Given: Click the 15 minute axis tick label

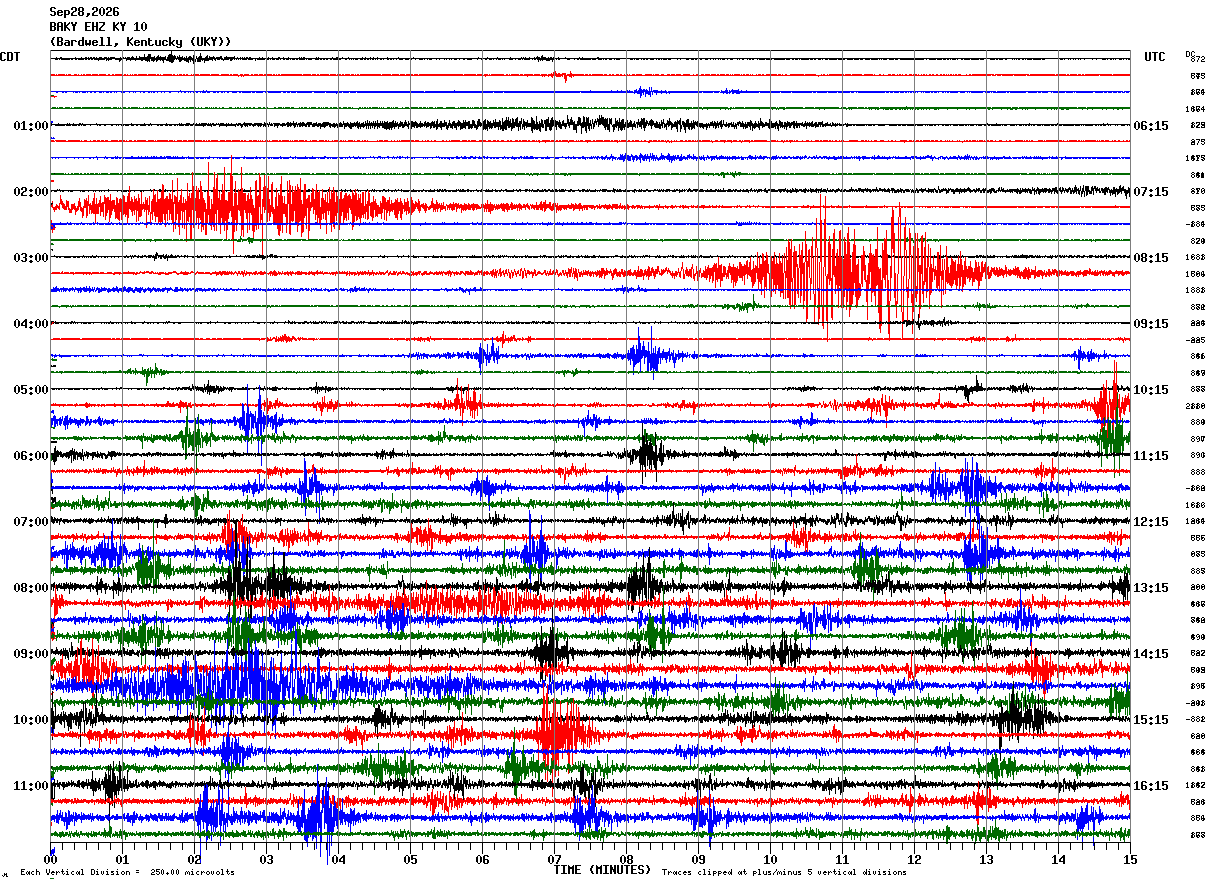Looking at the screenshot, I should click(x=1129, y=859).
